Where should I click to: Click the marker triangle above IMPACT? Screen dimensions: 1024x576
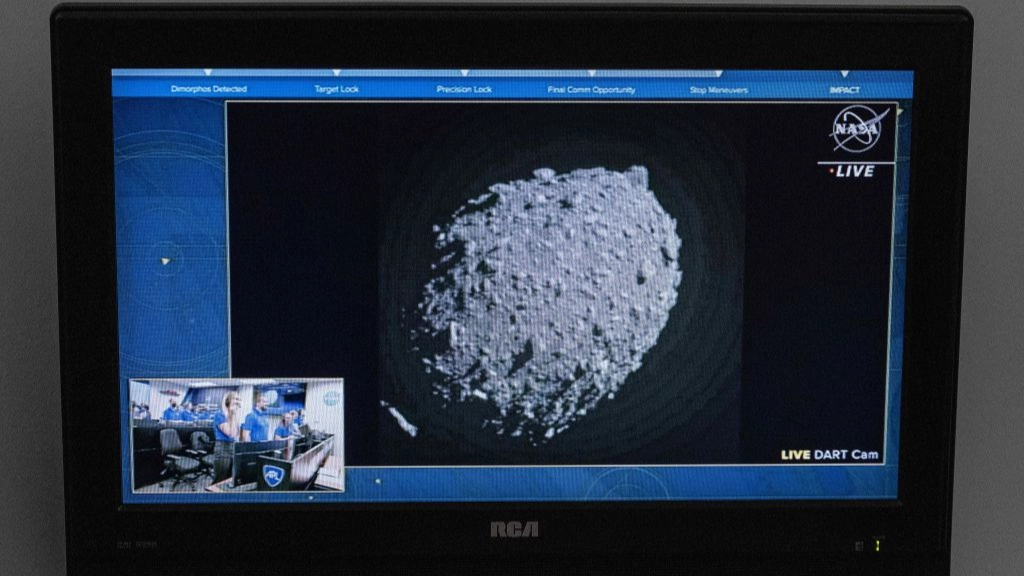coord(844,74)
